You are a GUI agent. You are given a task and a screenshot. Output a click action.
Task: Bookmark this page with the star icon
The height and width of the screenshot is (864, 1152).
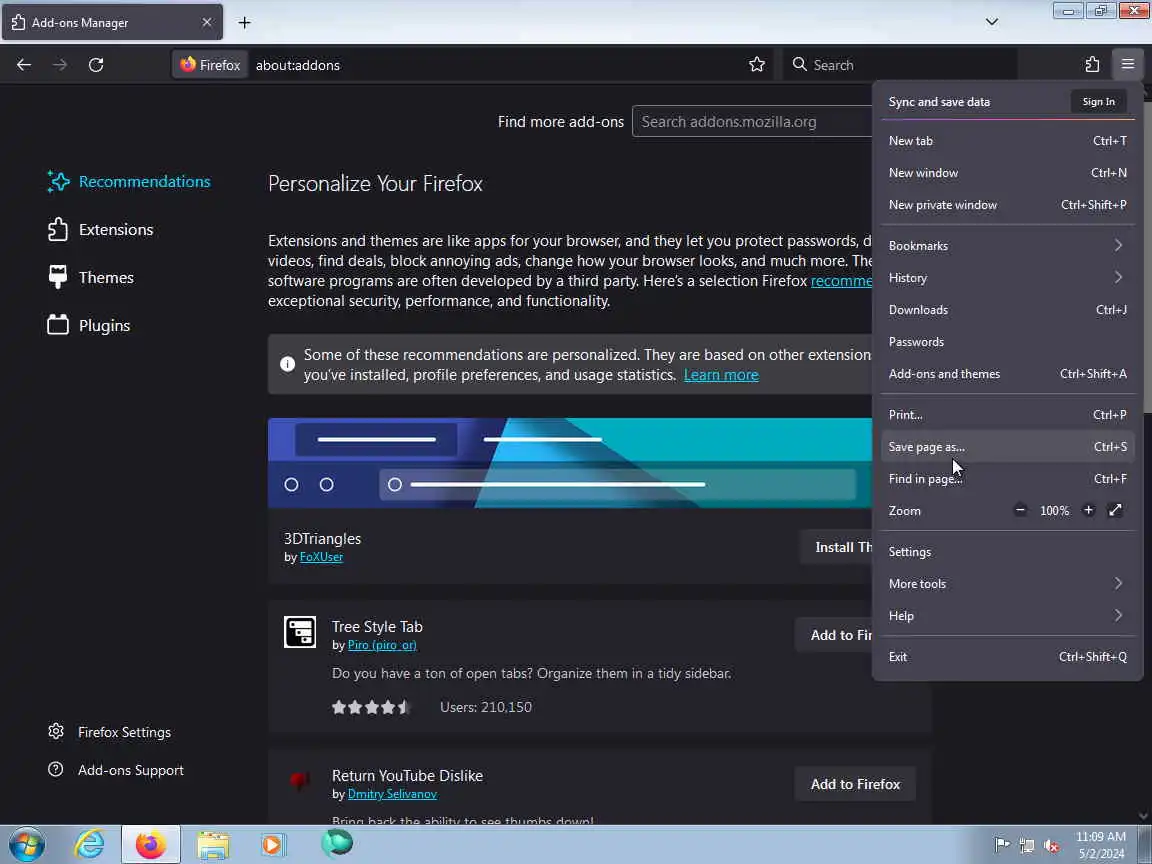757,65
